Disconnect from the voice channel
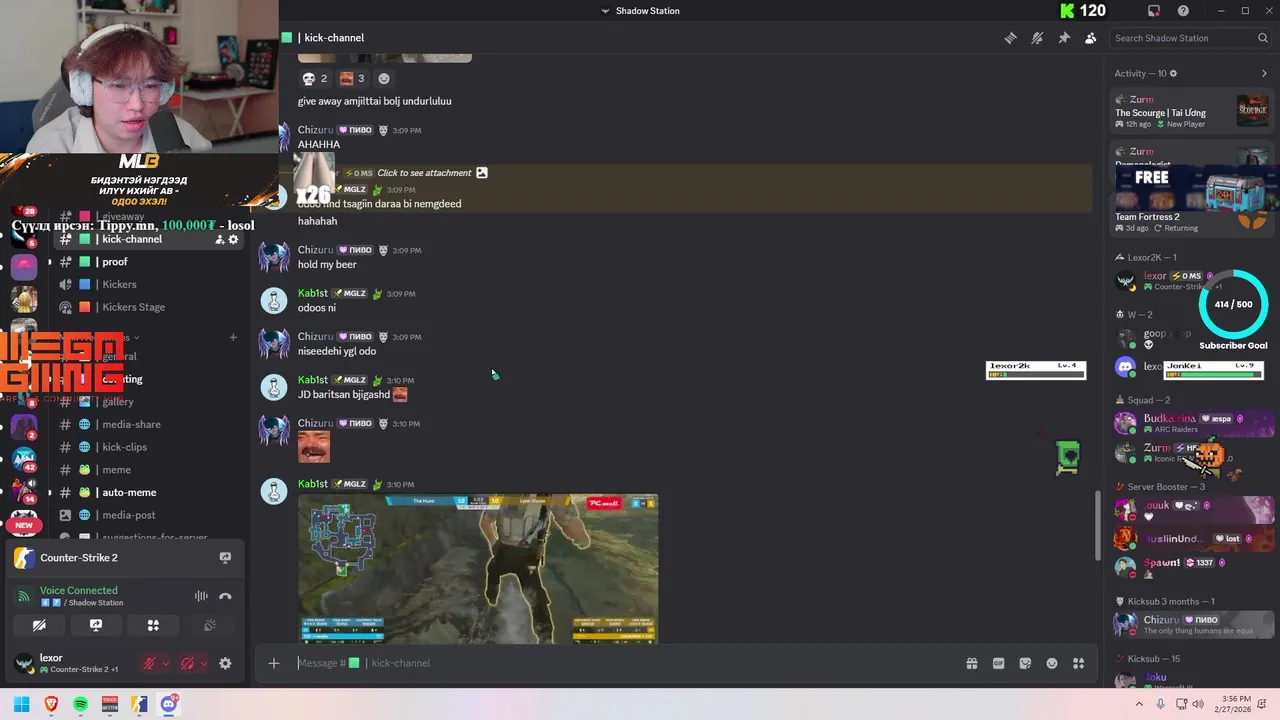This screenshot has height=720, width=1280. [225, 596]
